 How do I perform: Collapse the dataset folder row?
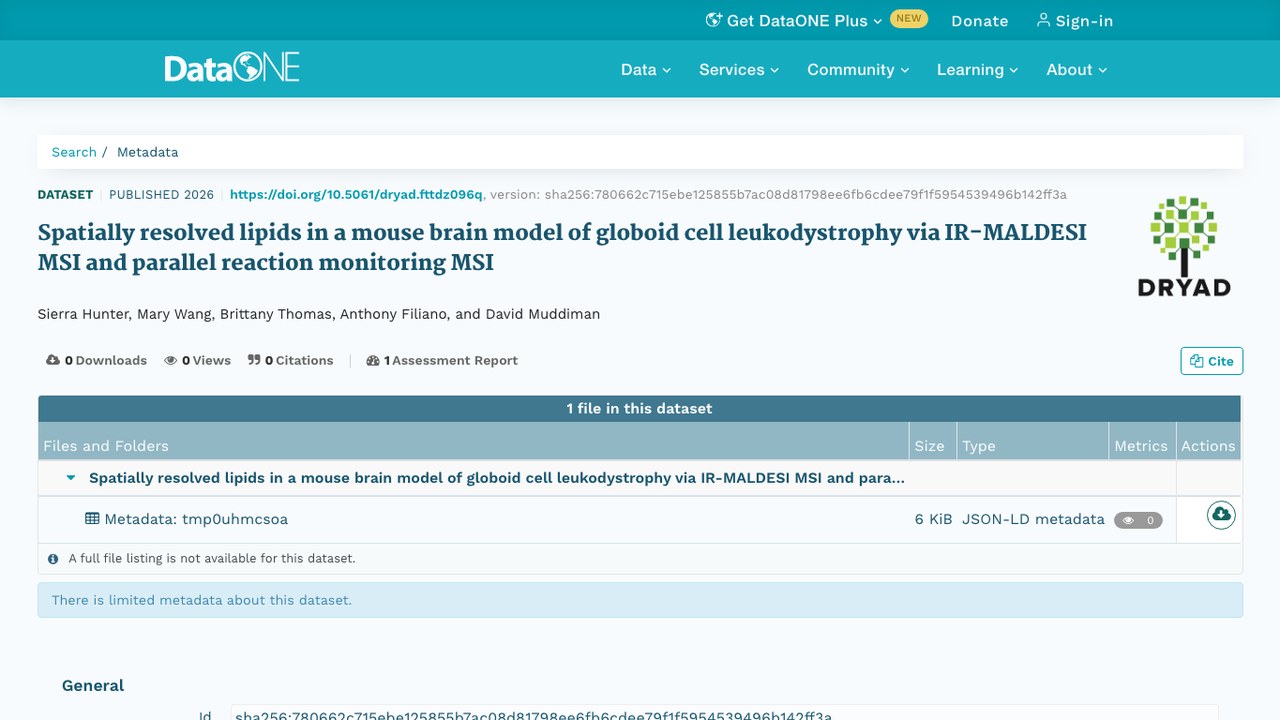(x=71, y=478)
